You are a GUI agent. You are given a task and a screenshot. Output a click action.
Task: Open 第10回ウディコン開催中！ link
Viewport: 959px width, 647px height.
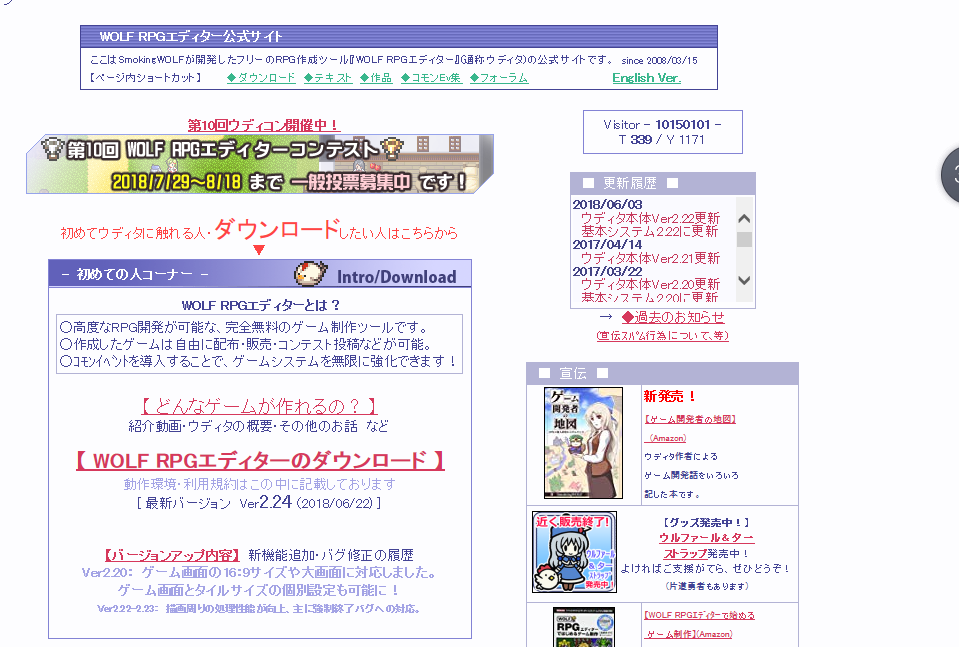(264, 125)
